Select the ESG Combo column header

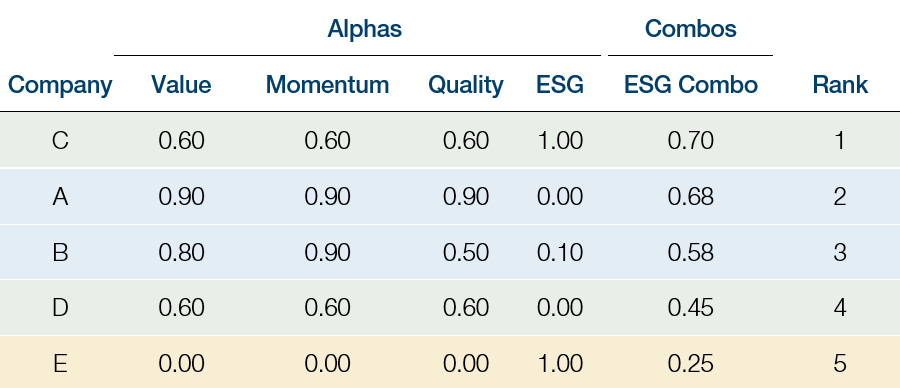click(x=691, y=85)
